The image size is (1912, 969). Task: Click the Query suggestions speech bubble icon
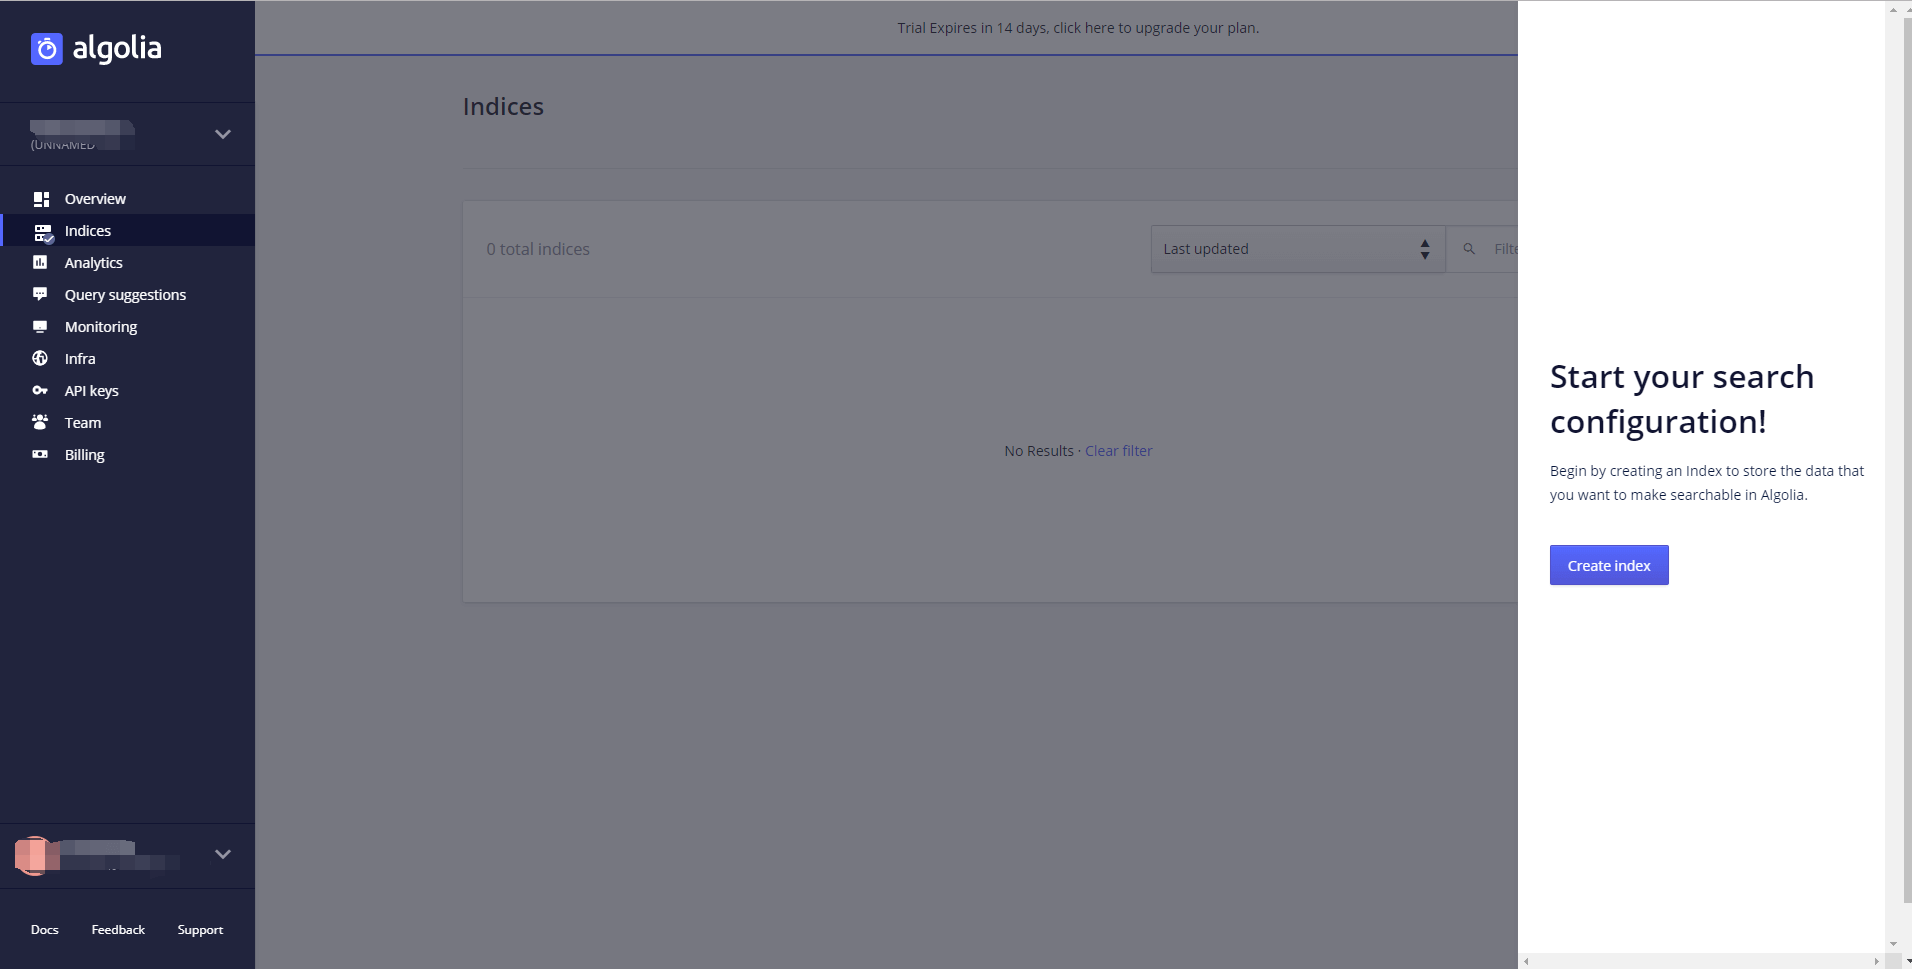point(40,294)
